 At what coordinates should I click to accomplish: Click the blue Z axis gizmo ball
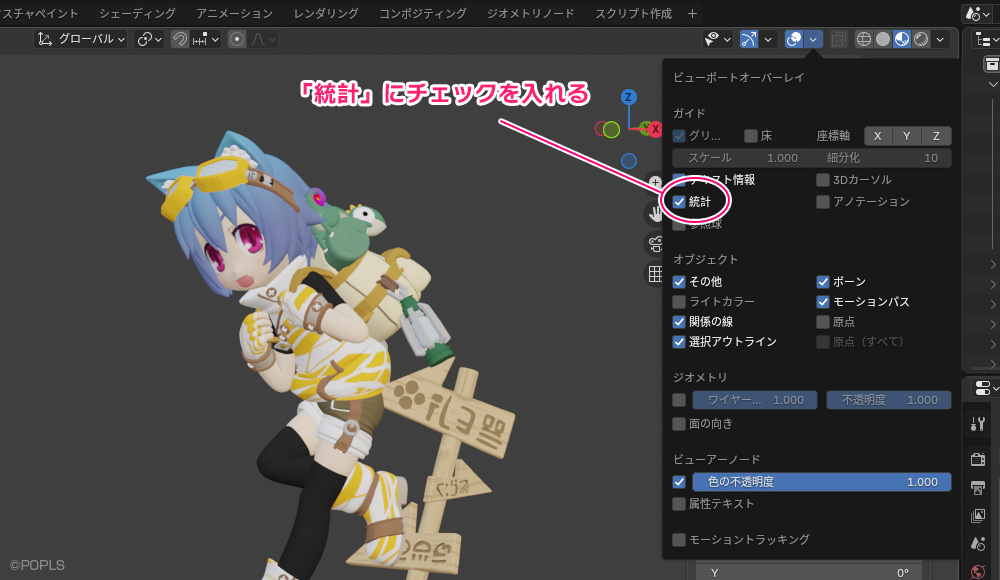tap(628, 97)
